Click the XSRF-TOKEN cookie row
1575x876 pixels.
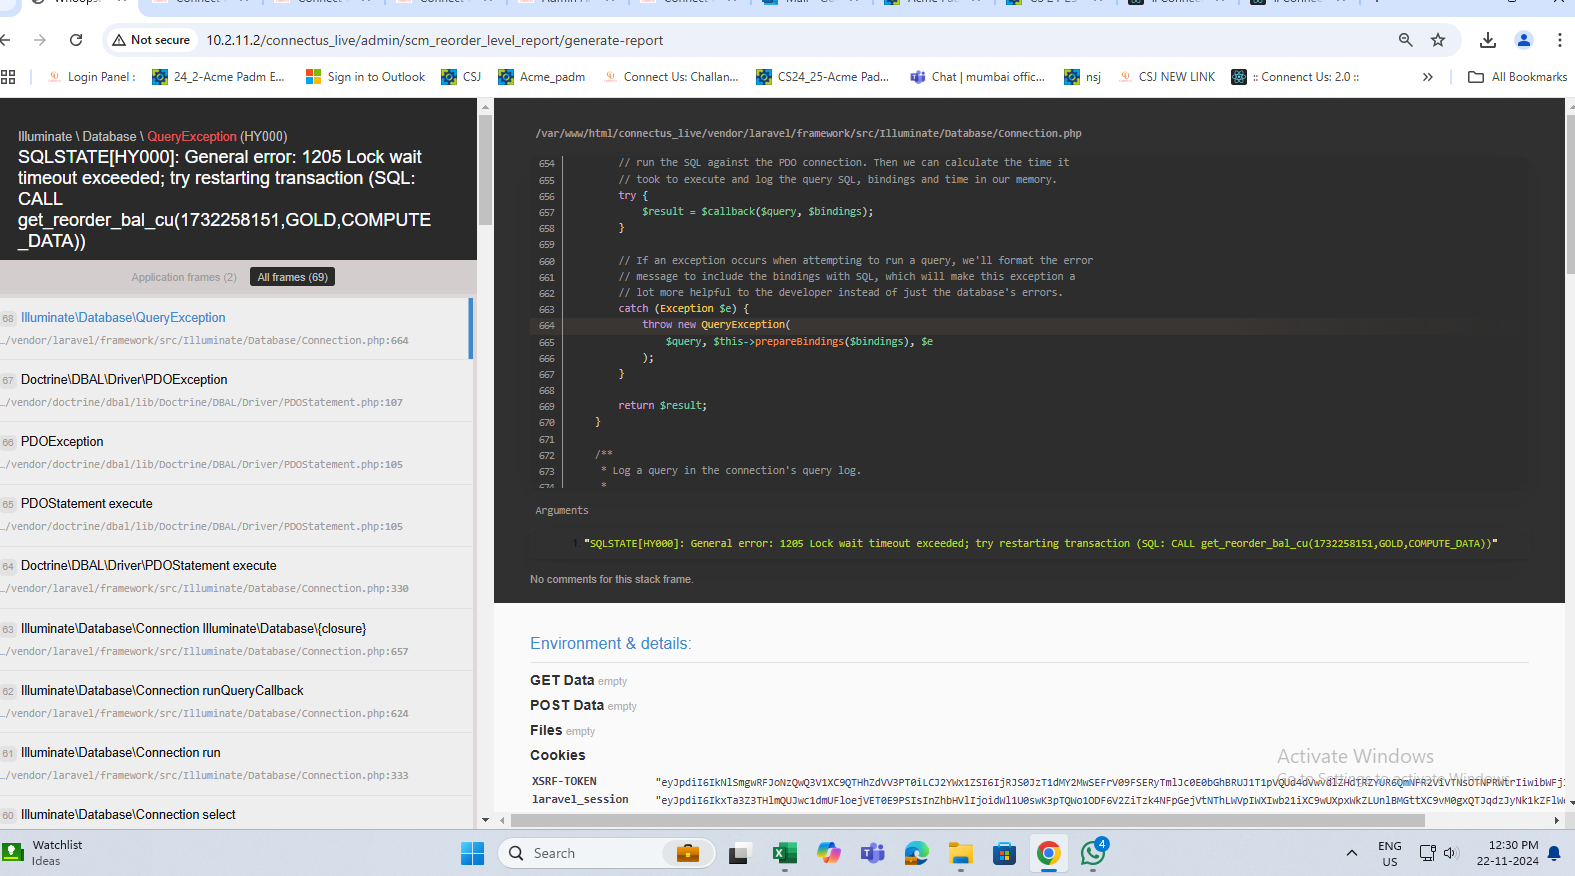(1047, 782)
